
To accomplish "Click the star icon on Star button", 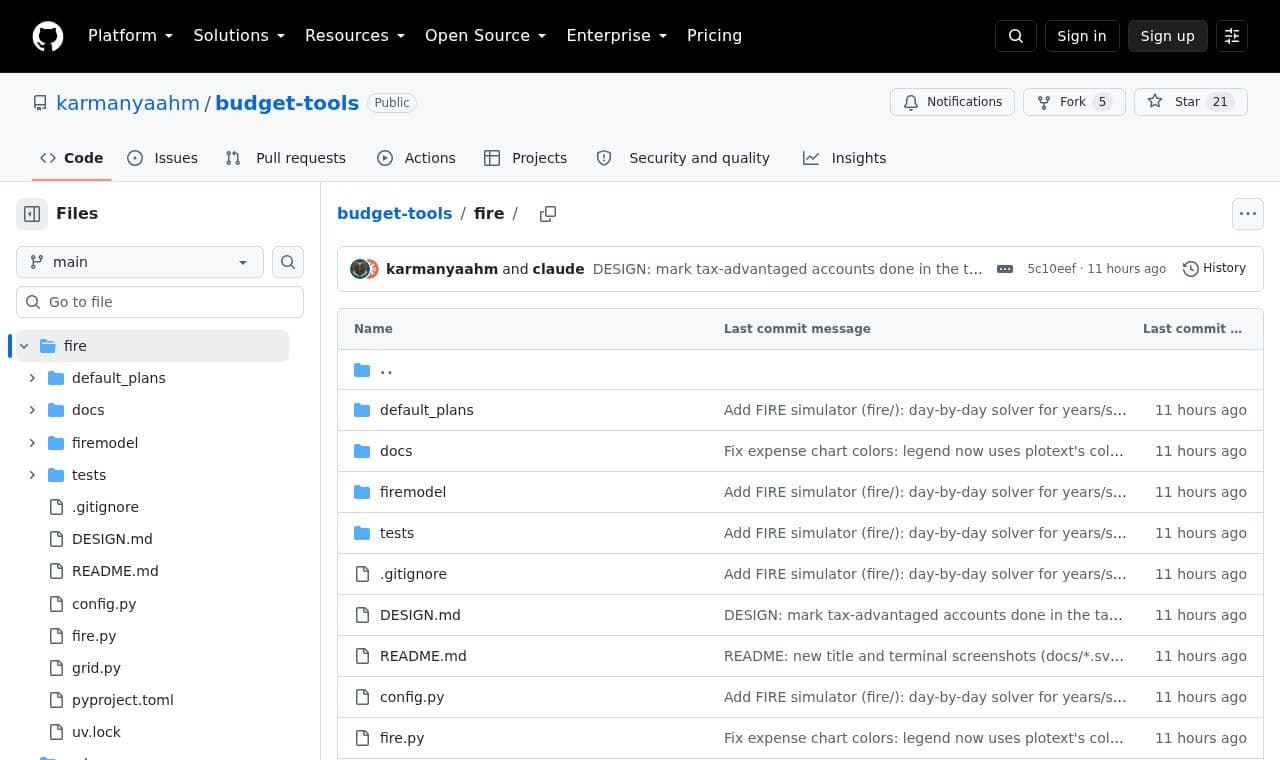I will tap(1155, 102).
